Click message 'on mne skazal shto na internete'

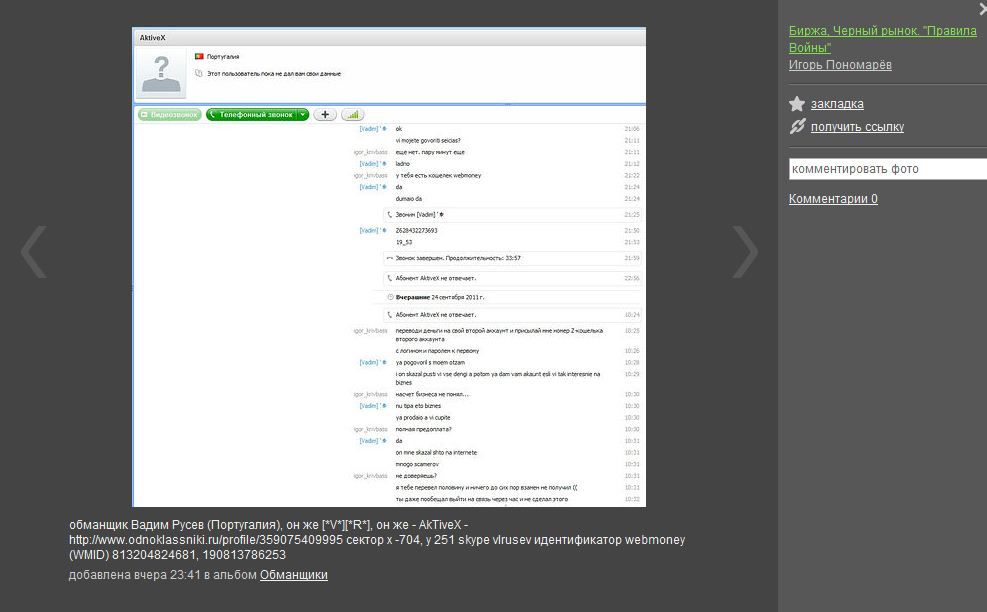click(x=436, y=453)
